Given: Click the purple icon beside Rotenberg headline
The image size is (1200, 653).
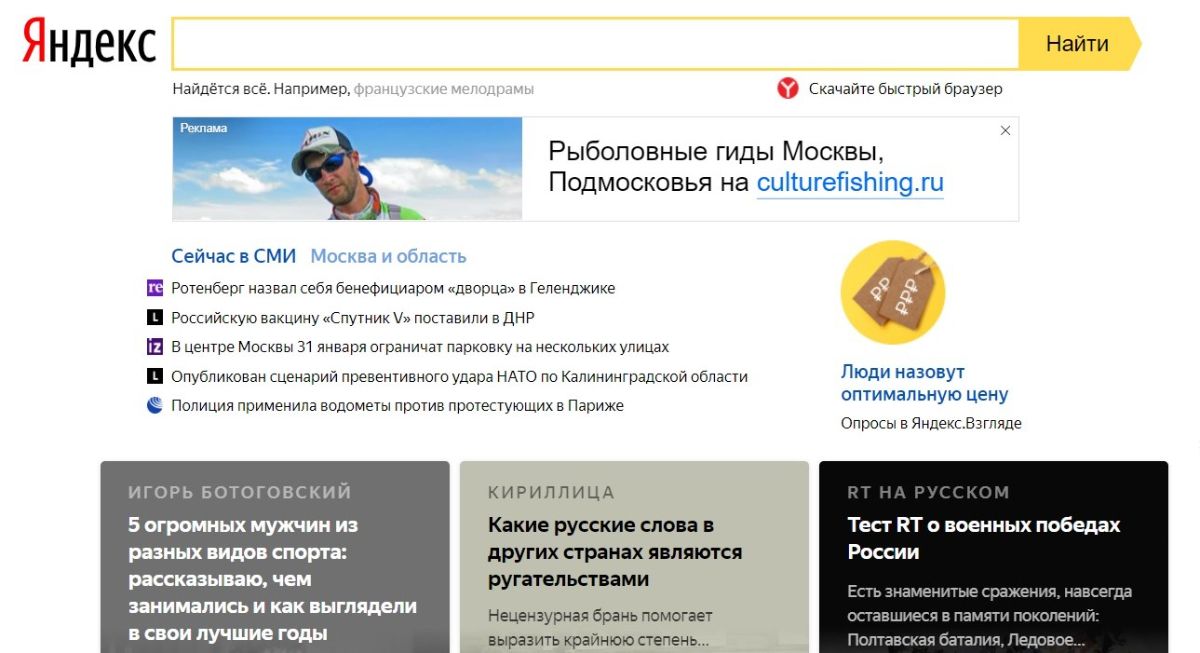Looking at the screenshot, I should pyautogui.click(x=155, y=288).
